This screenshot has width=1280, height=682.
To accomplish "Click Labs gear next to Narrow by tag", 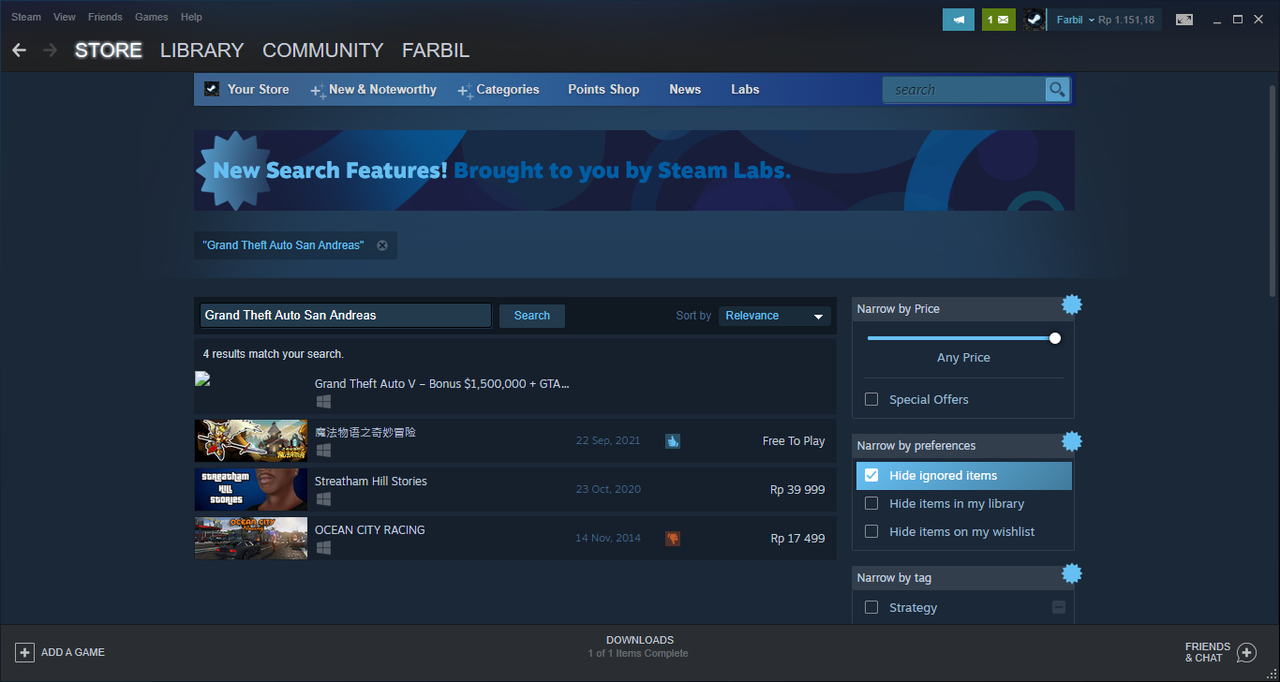I will coord(1071,573).
